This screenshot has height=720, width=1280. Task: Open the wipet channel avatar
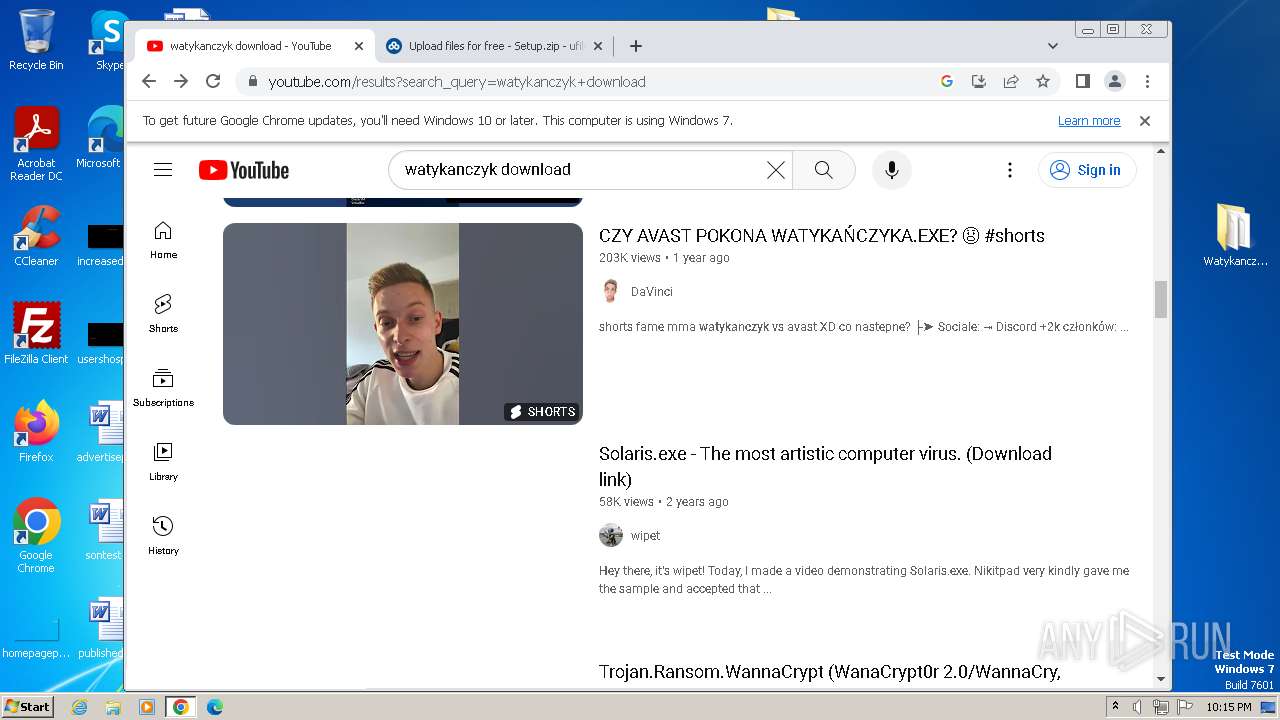click(610, 535)
